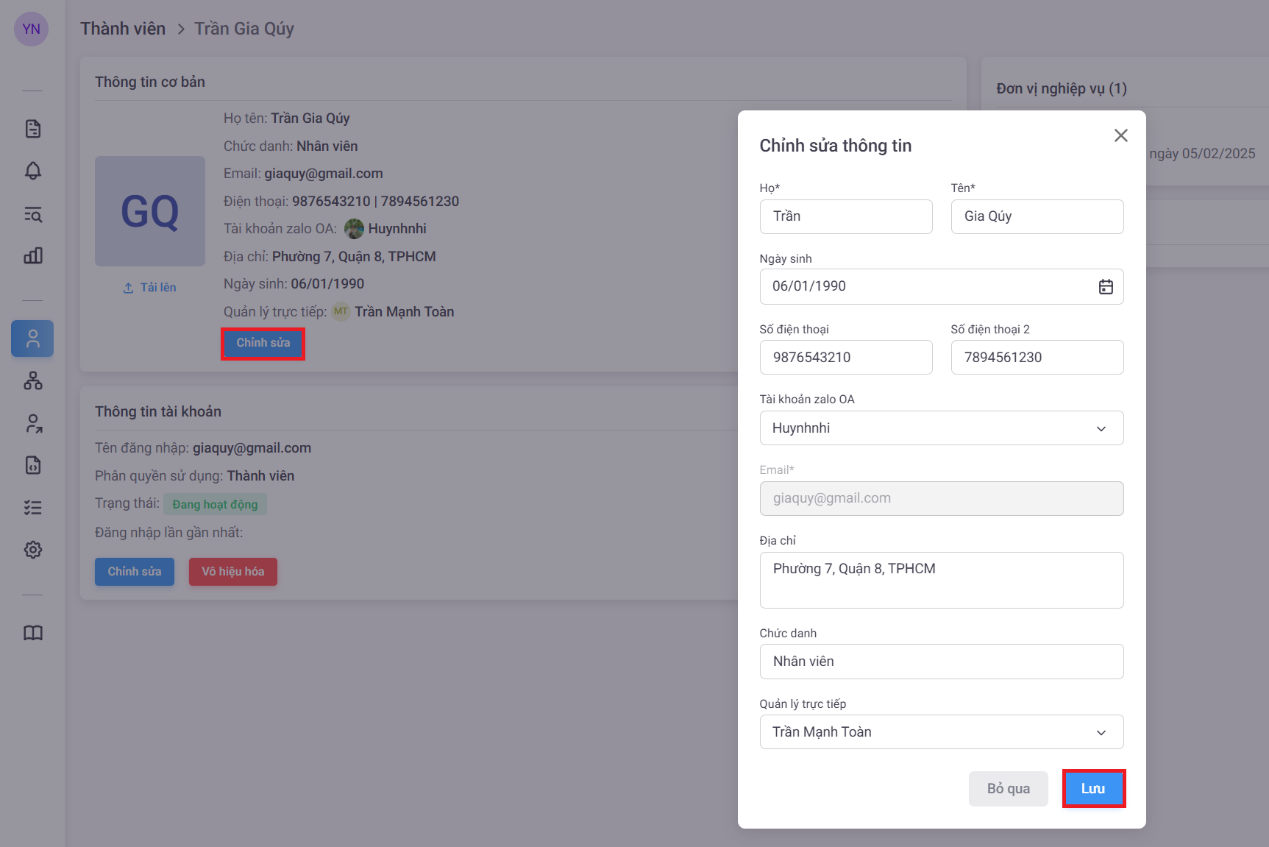Open settings gear icon in sidebar
This screenshot has width=1269, height=847.
click(x=33, y=549)
